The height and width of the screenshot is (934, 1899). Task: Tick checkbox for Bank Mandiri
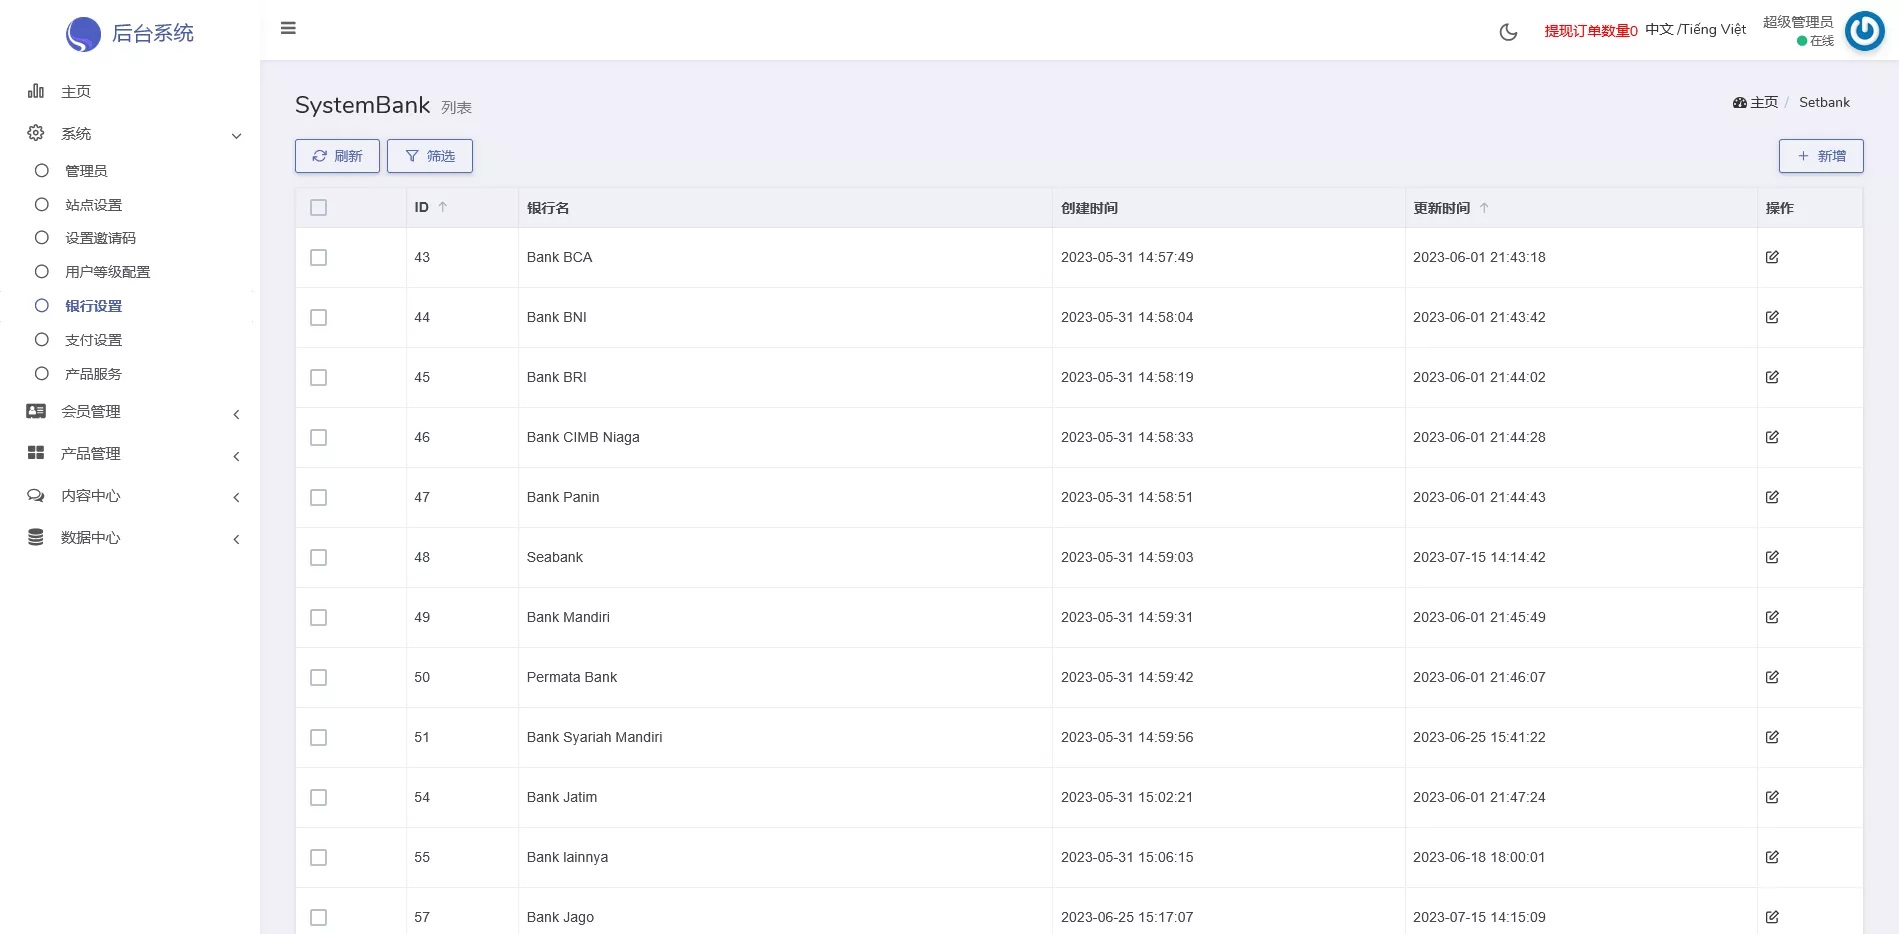pos(318,617)
